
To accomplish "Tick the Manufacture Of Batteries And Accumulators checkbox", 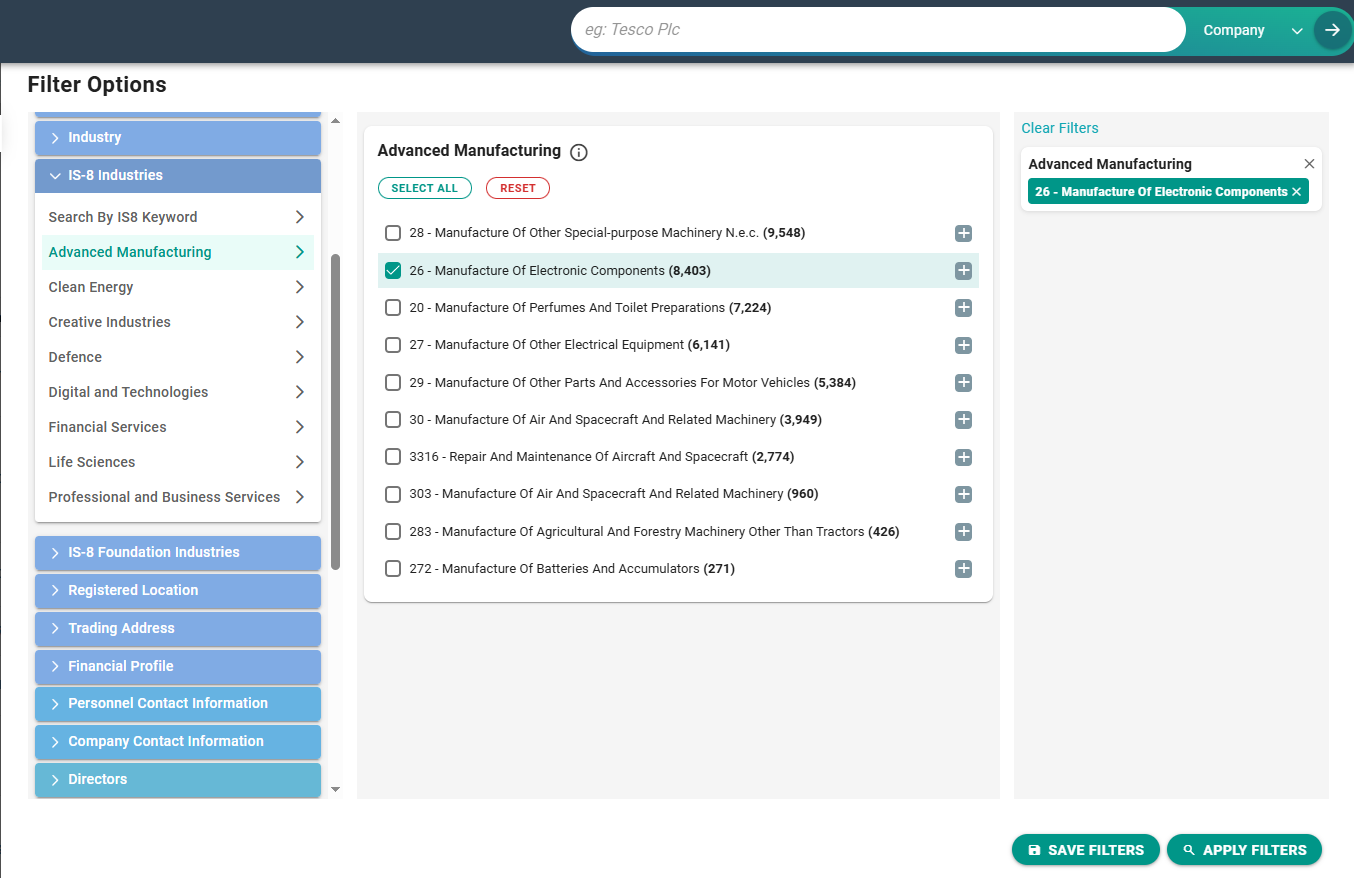I will 393,569.
